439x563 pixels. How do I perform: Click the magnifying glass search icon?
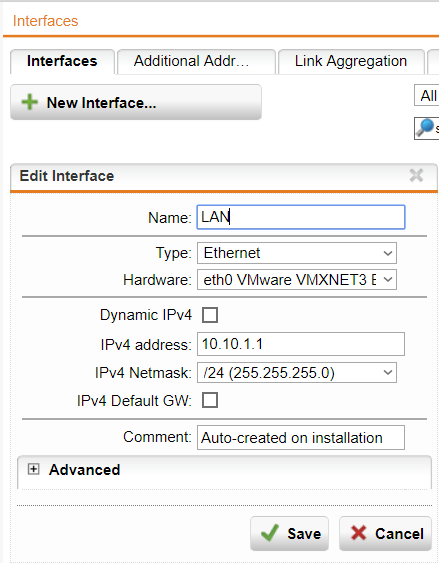click(425, 127)
